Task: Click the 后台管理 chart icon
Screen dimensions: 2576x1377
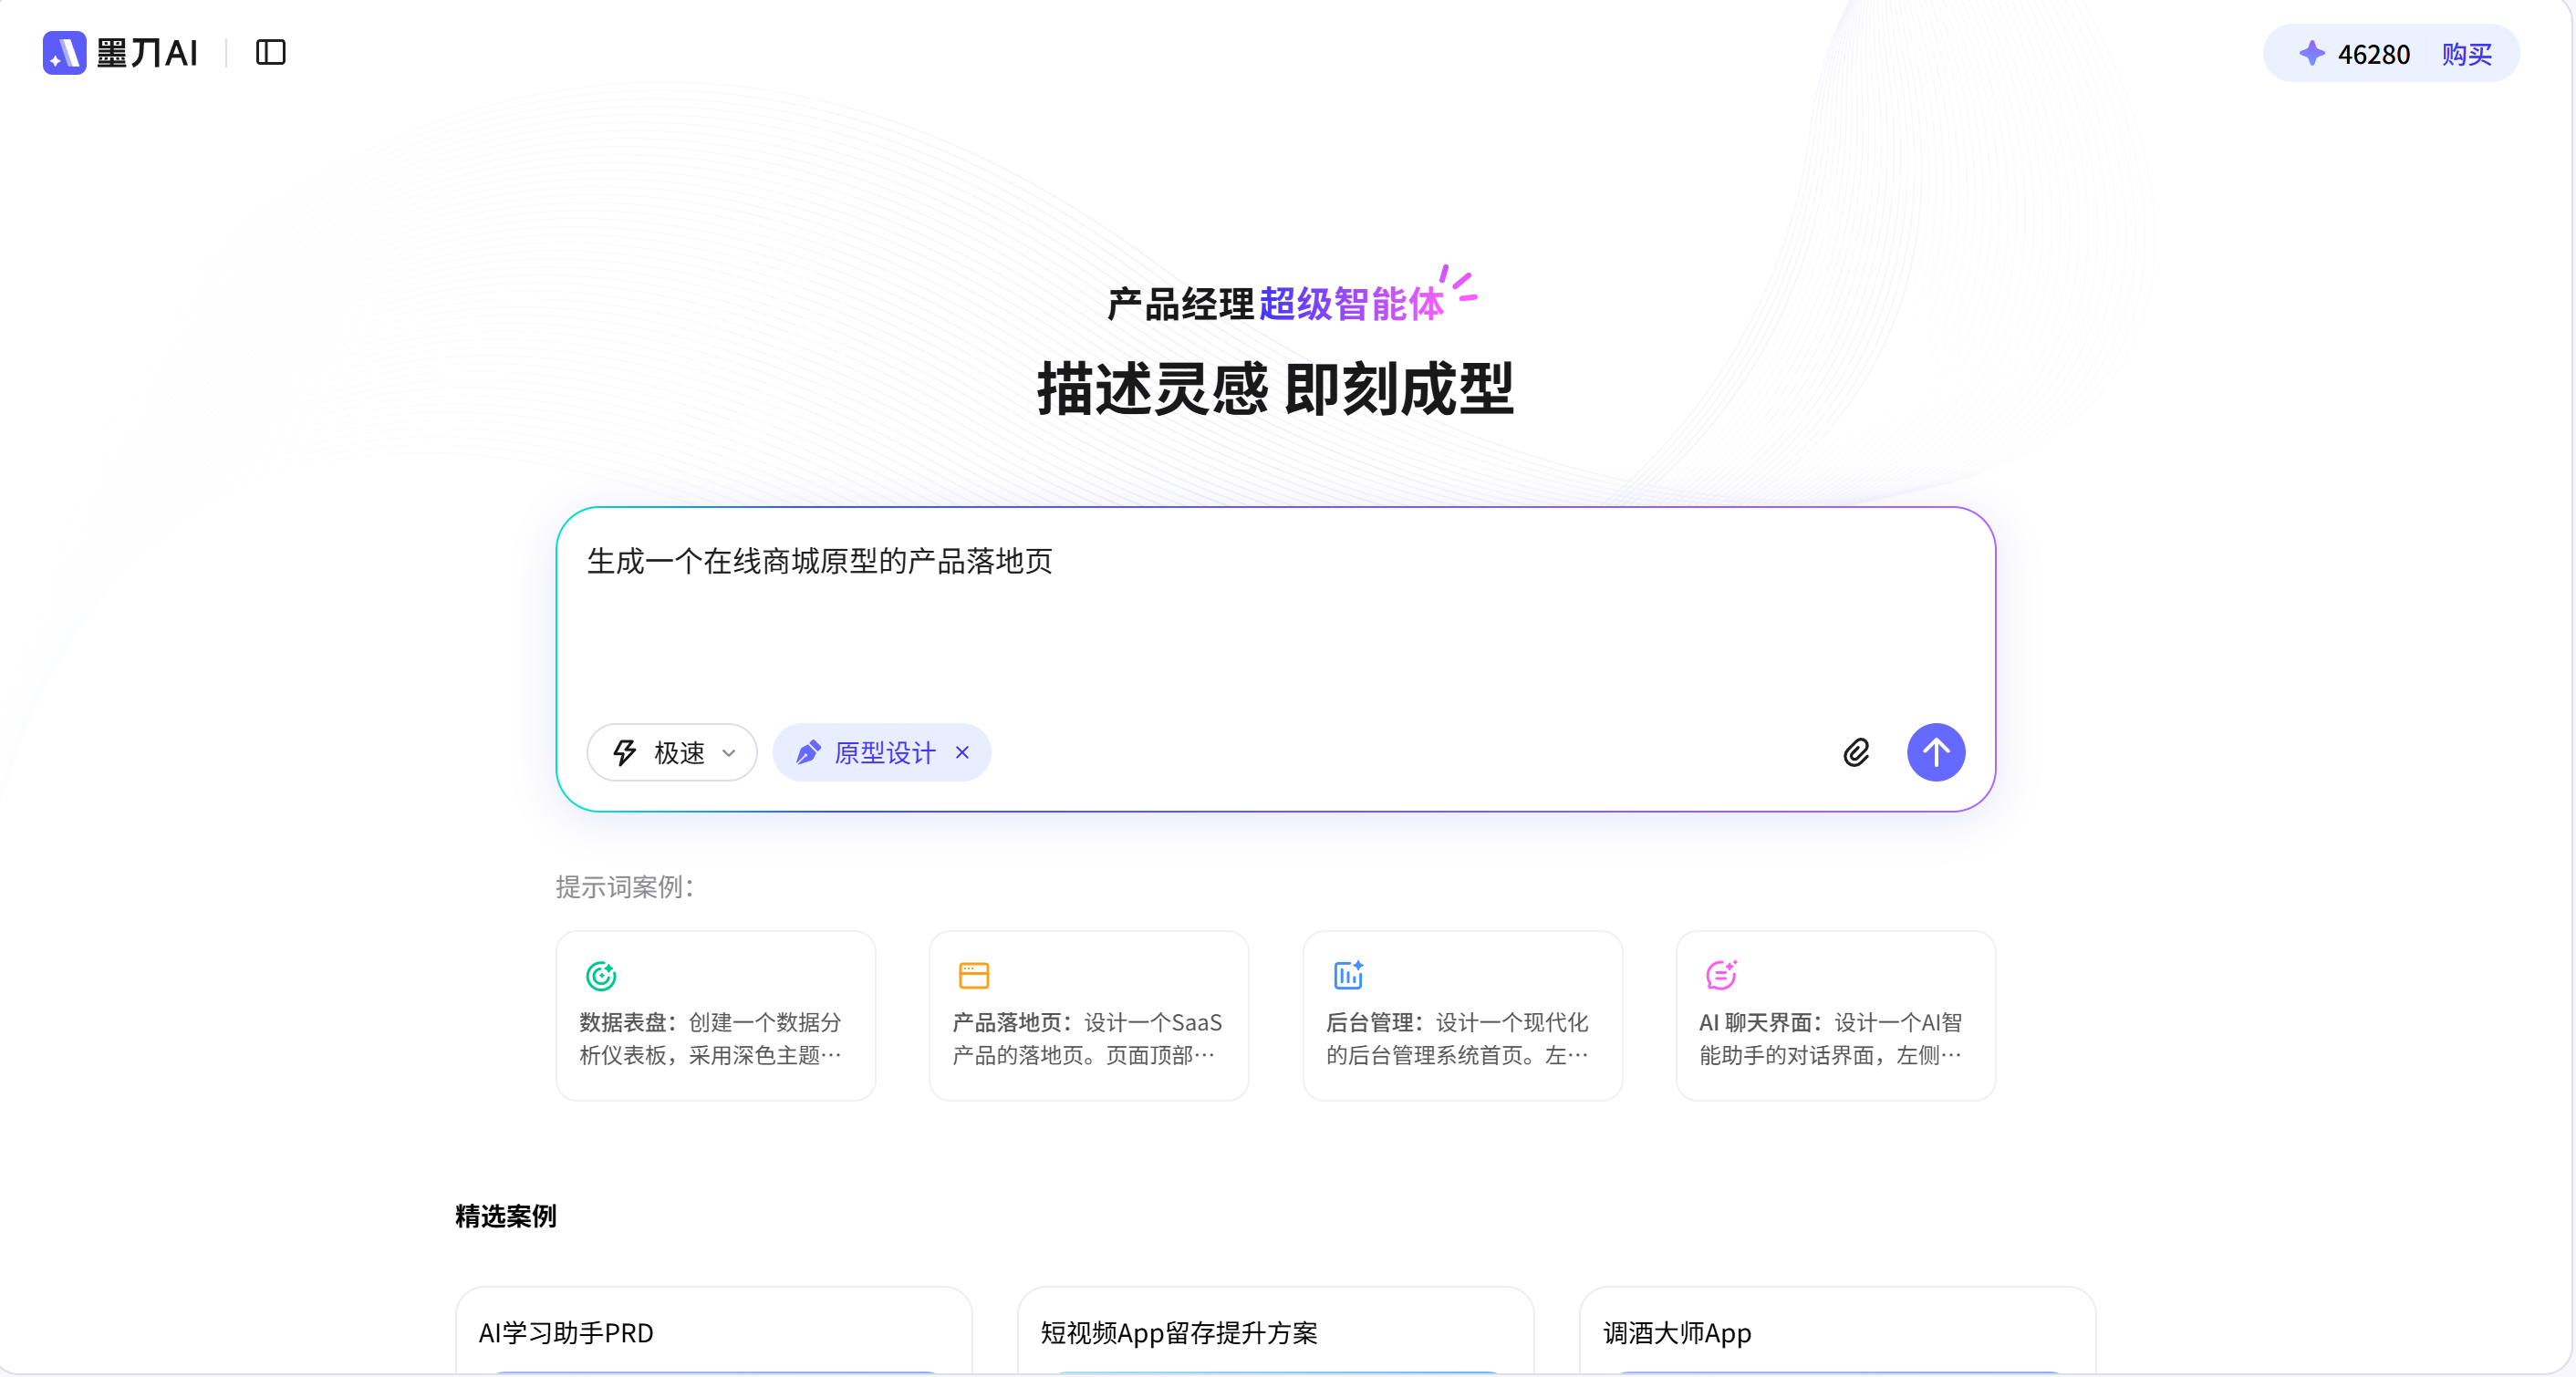Action: pos(1347,975)
